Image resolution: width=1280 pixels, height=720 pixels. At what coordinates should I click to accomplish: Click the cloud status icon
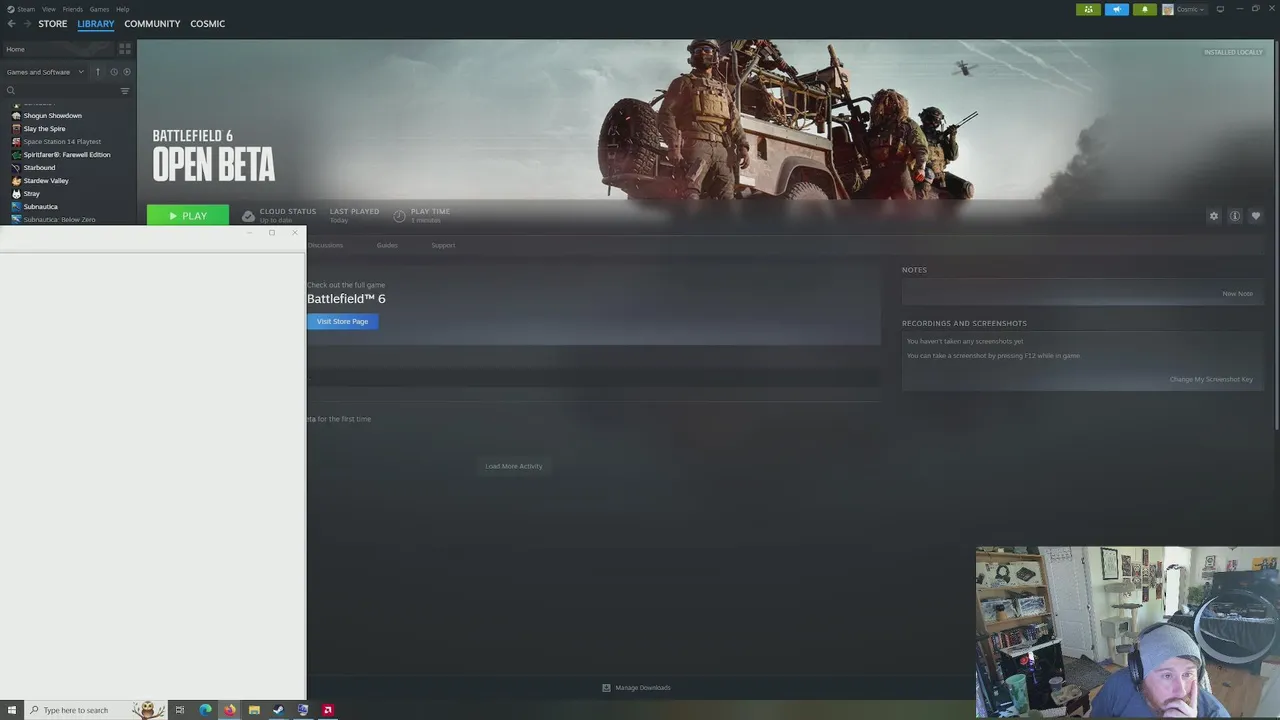pos(248,216)
